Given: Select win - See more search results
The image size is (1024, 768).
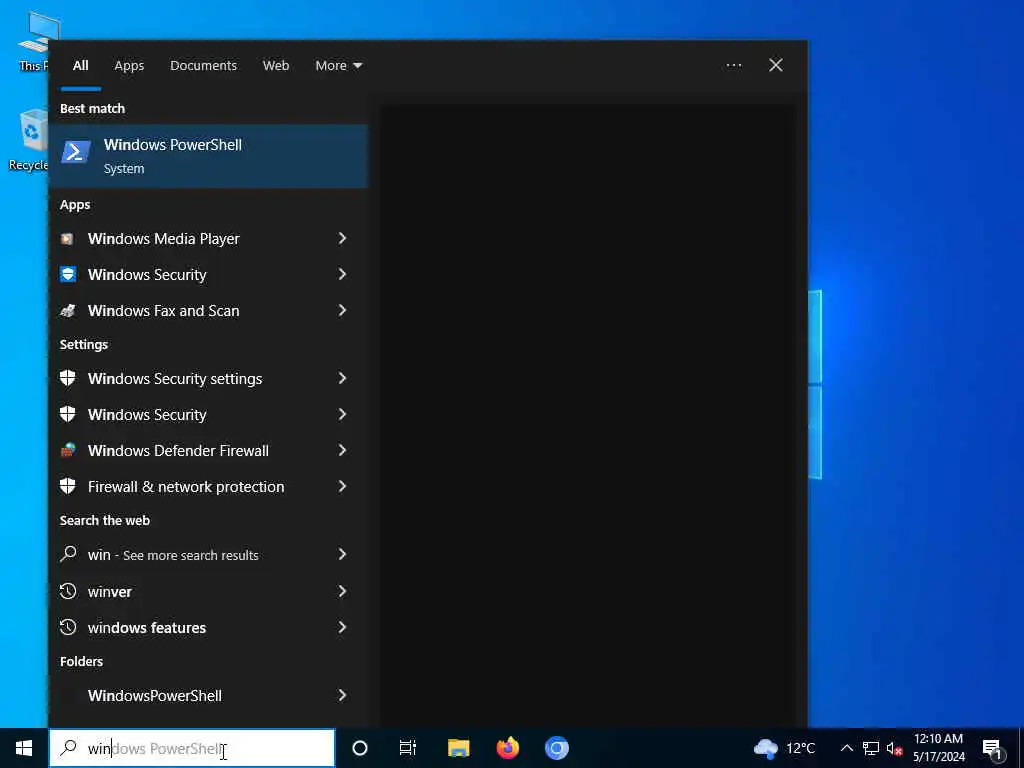Looking at the screenshot, I should pyautogui.click(x=173, y=555).
